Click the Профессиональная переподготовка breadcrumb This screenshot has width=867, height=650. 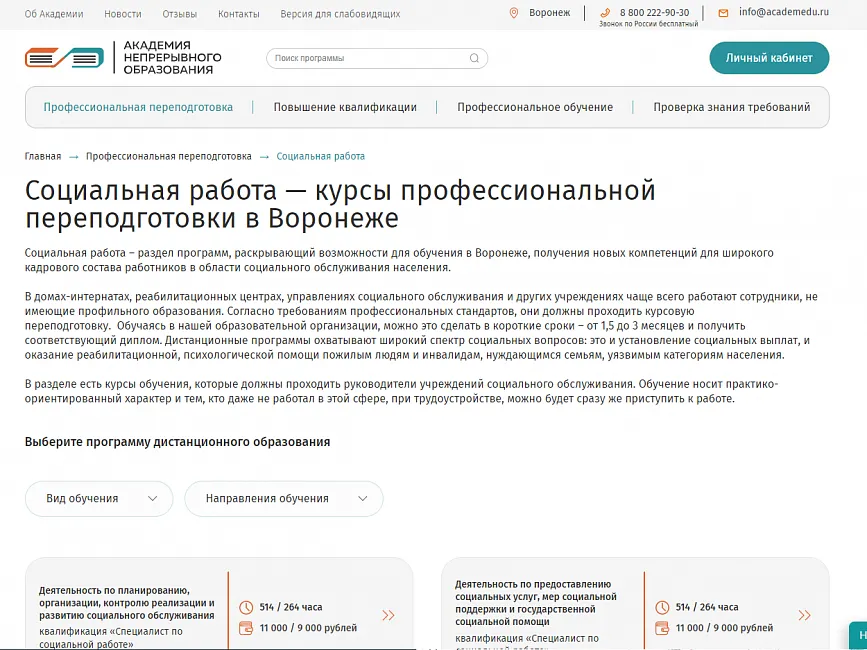click(169, 156)
